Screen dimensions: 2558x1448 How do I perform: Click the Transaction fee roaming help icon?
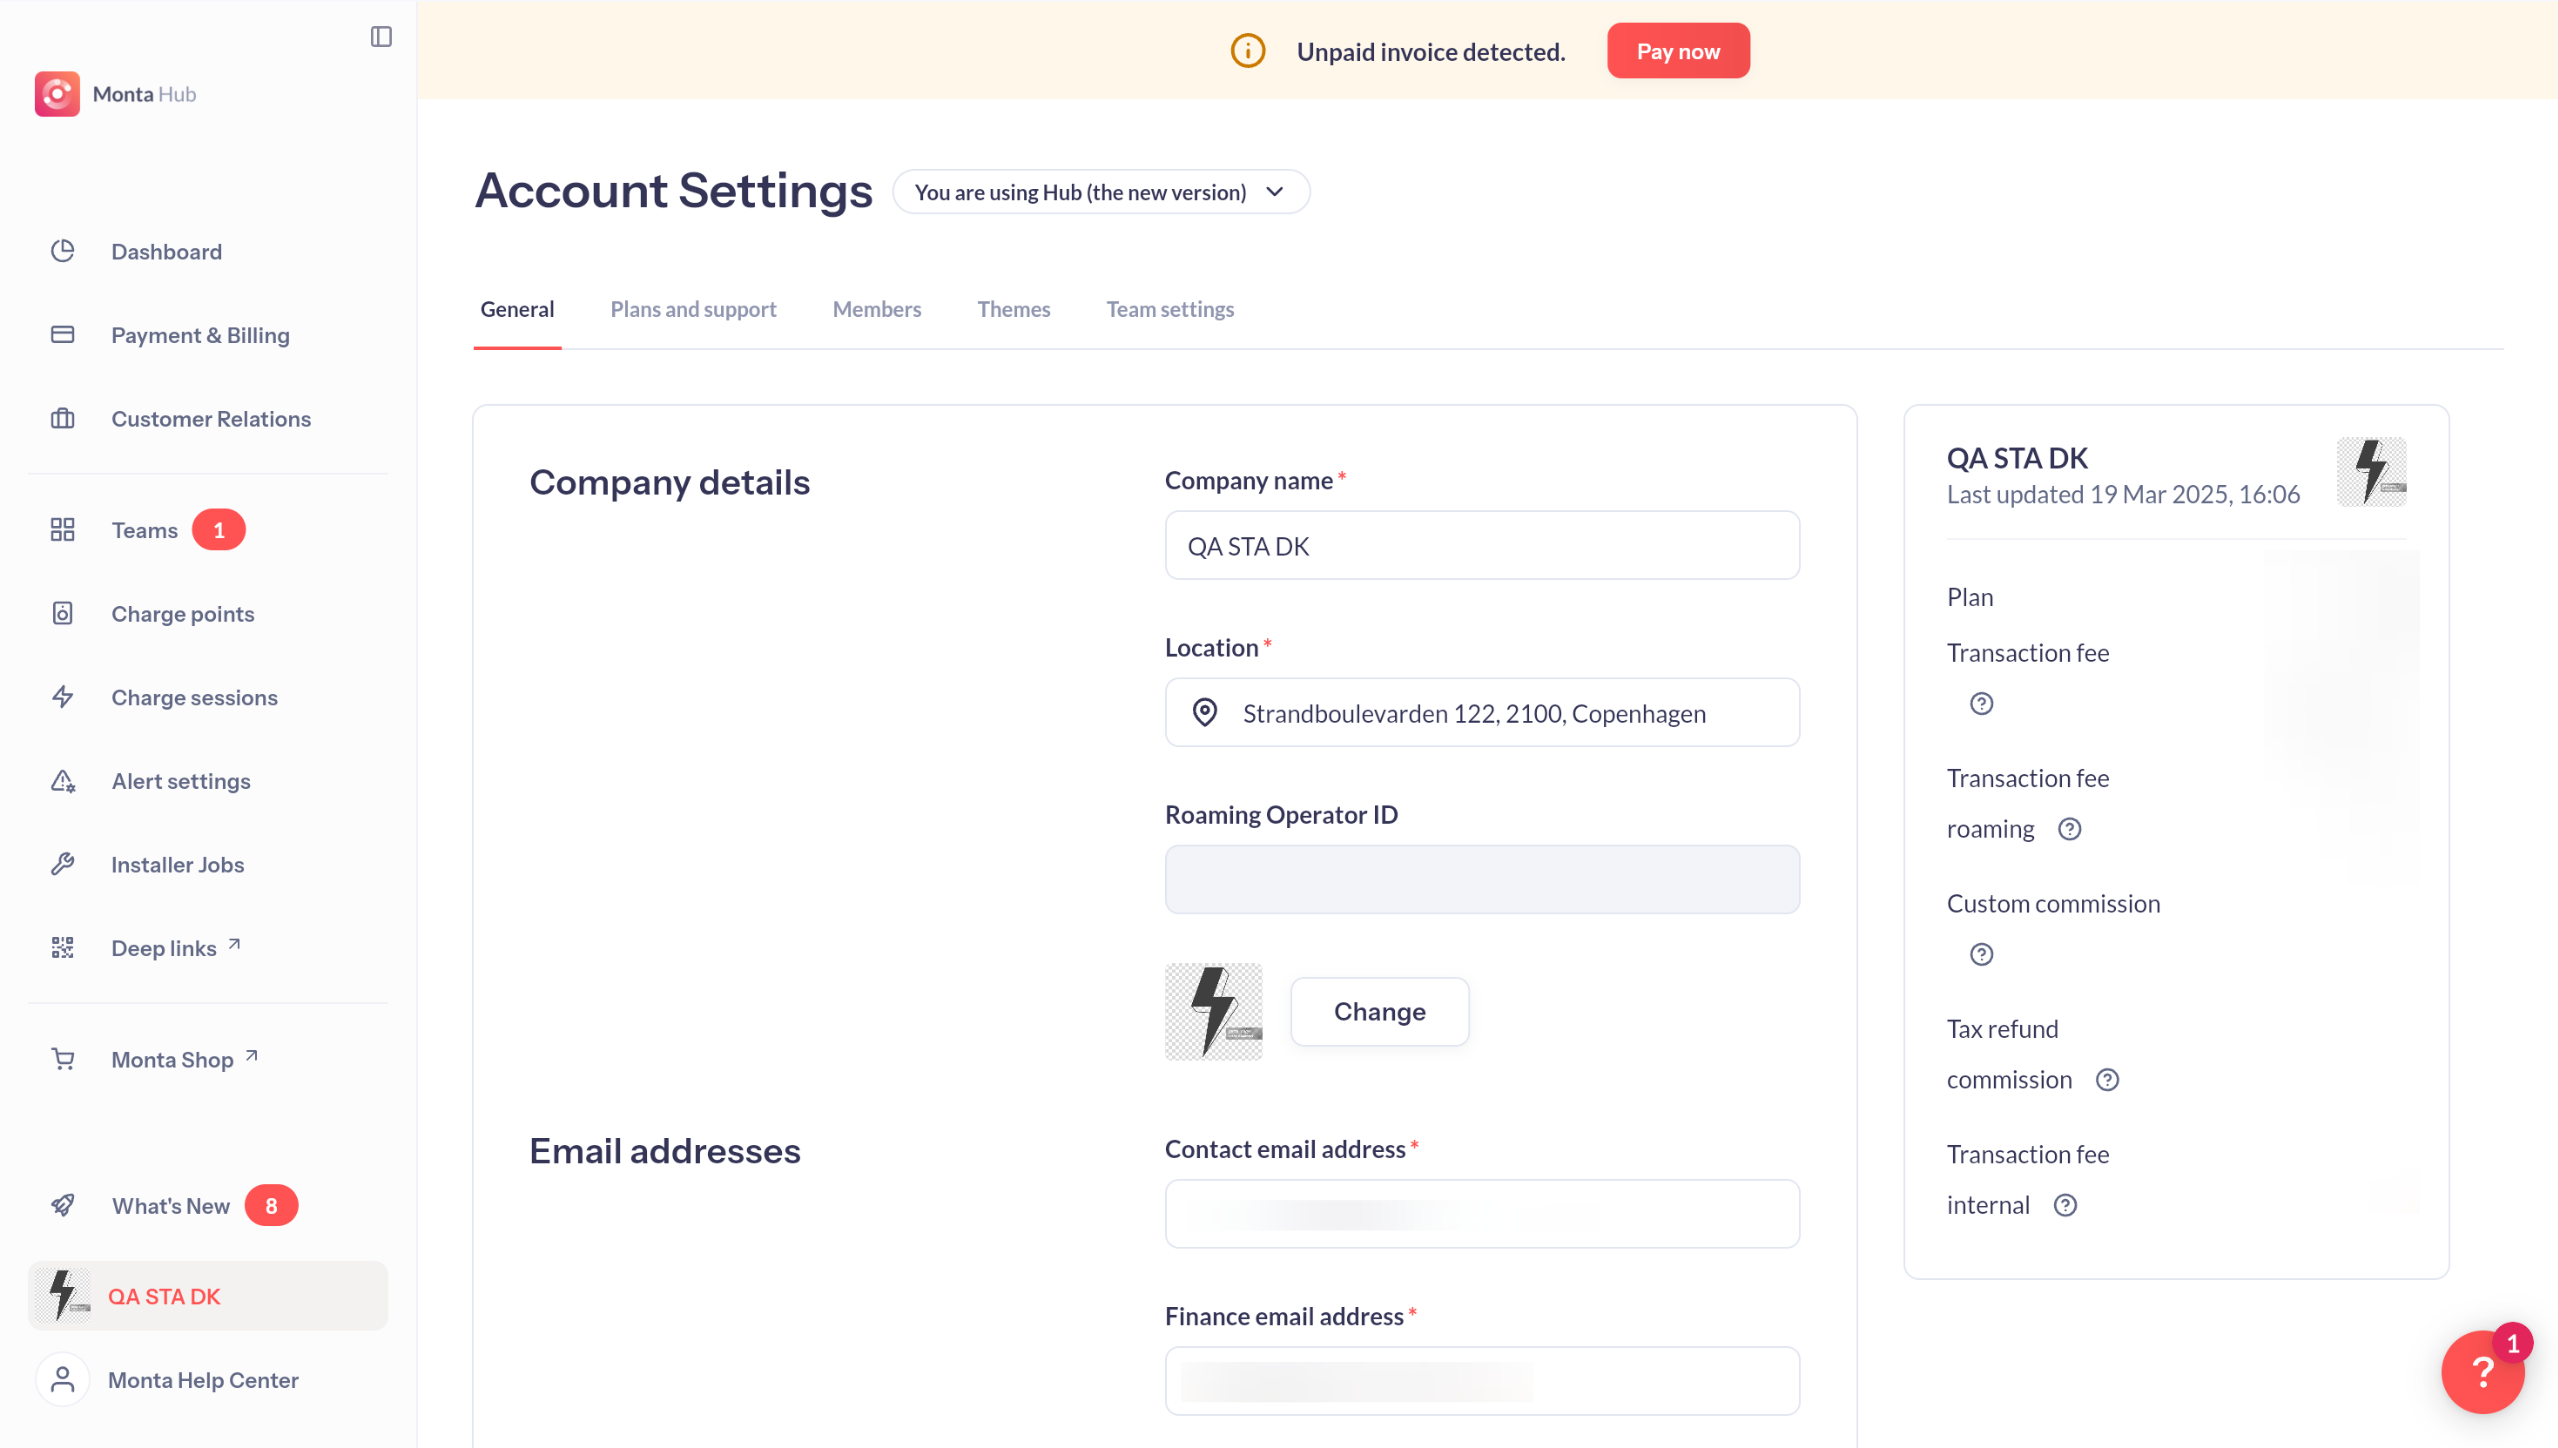tap(2069, 829)
